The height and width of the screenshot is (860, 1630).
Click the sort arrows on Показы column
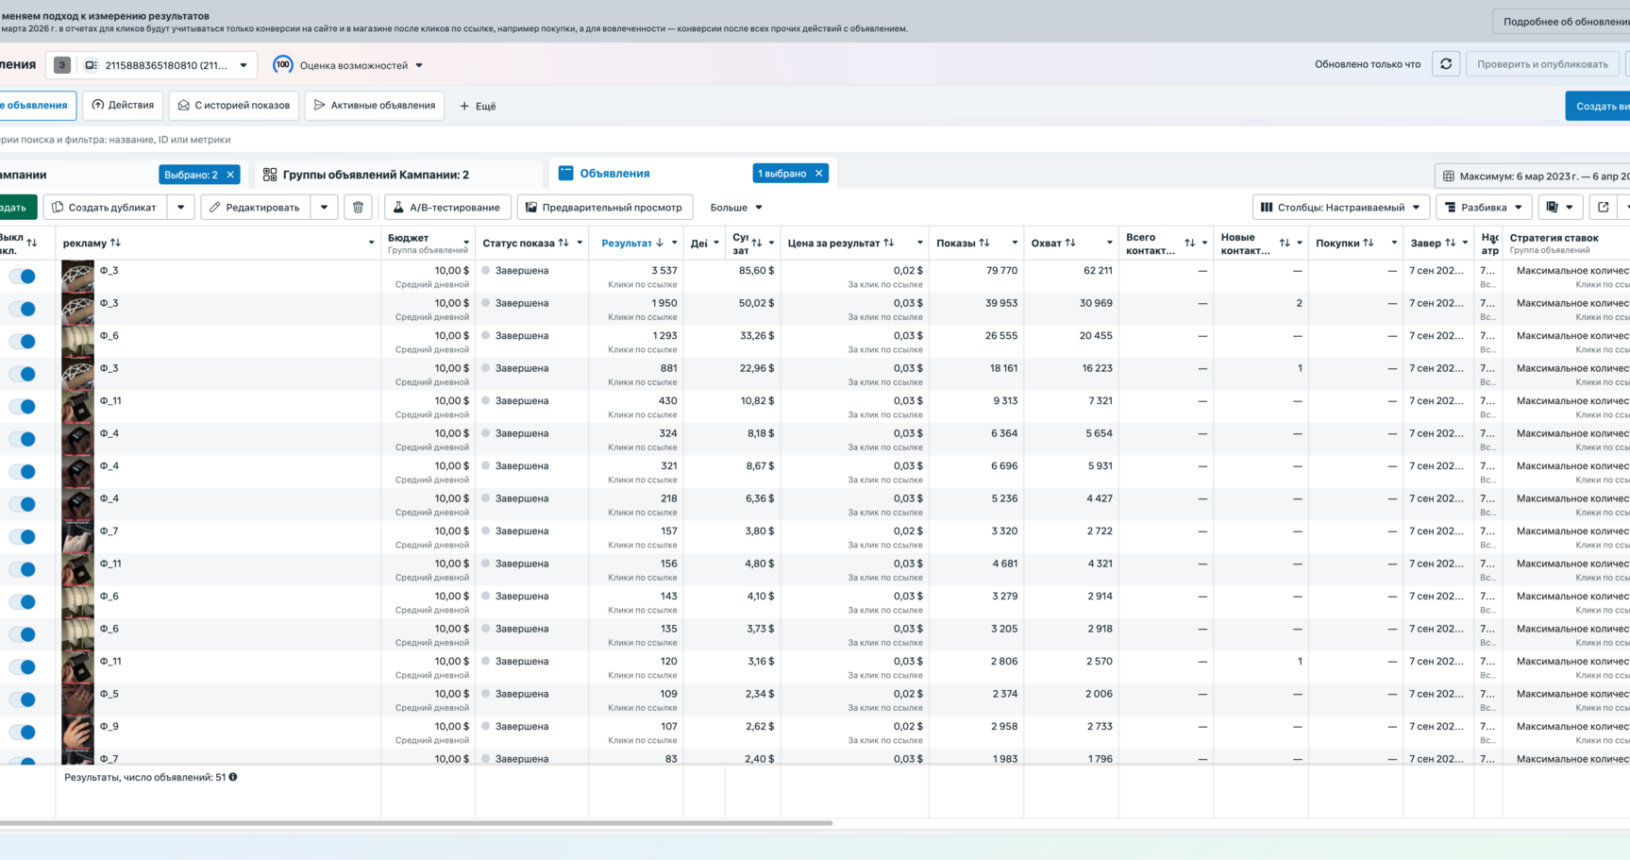coord(985,243)
